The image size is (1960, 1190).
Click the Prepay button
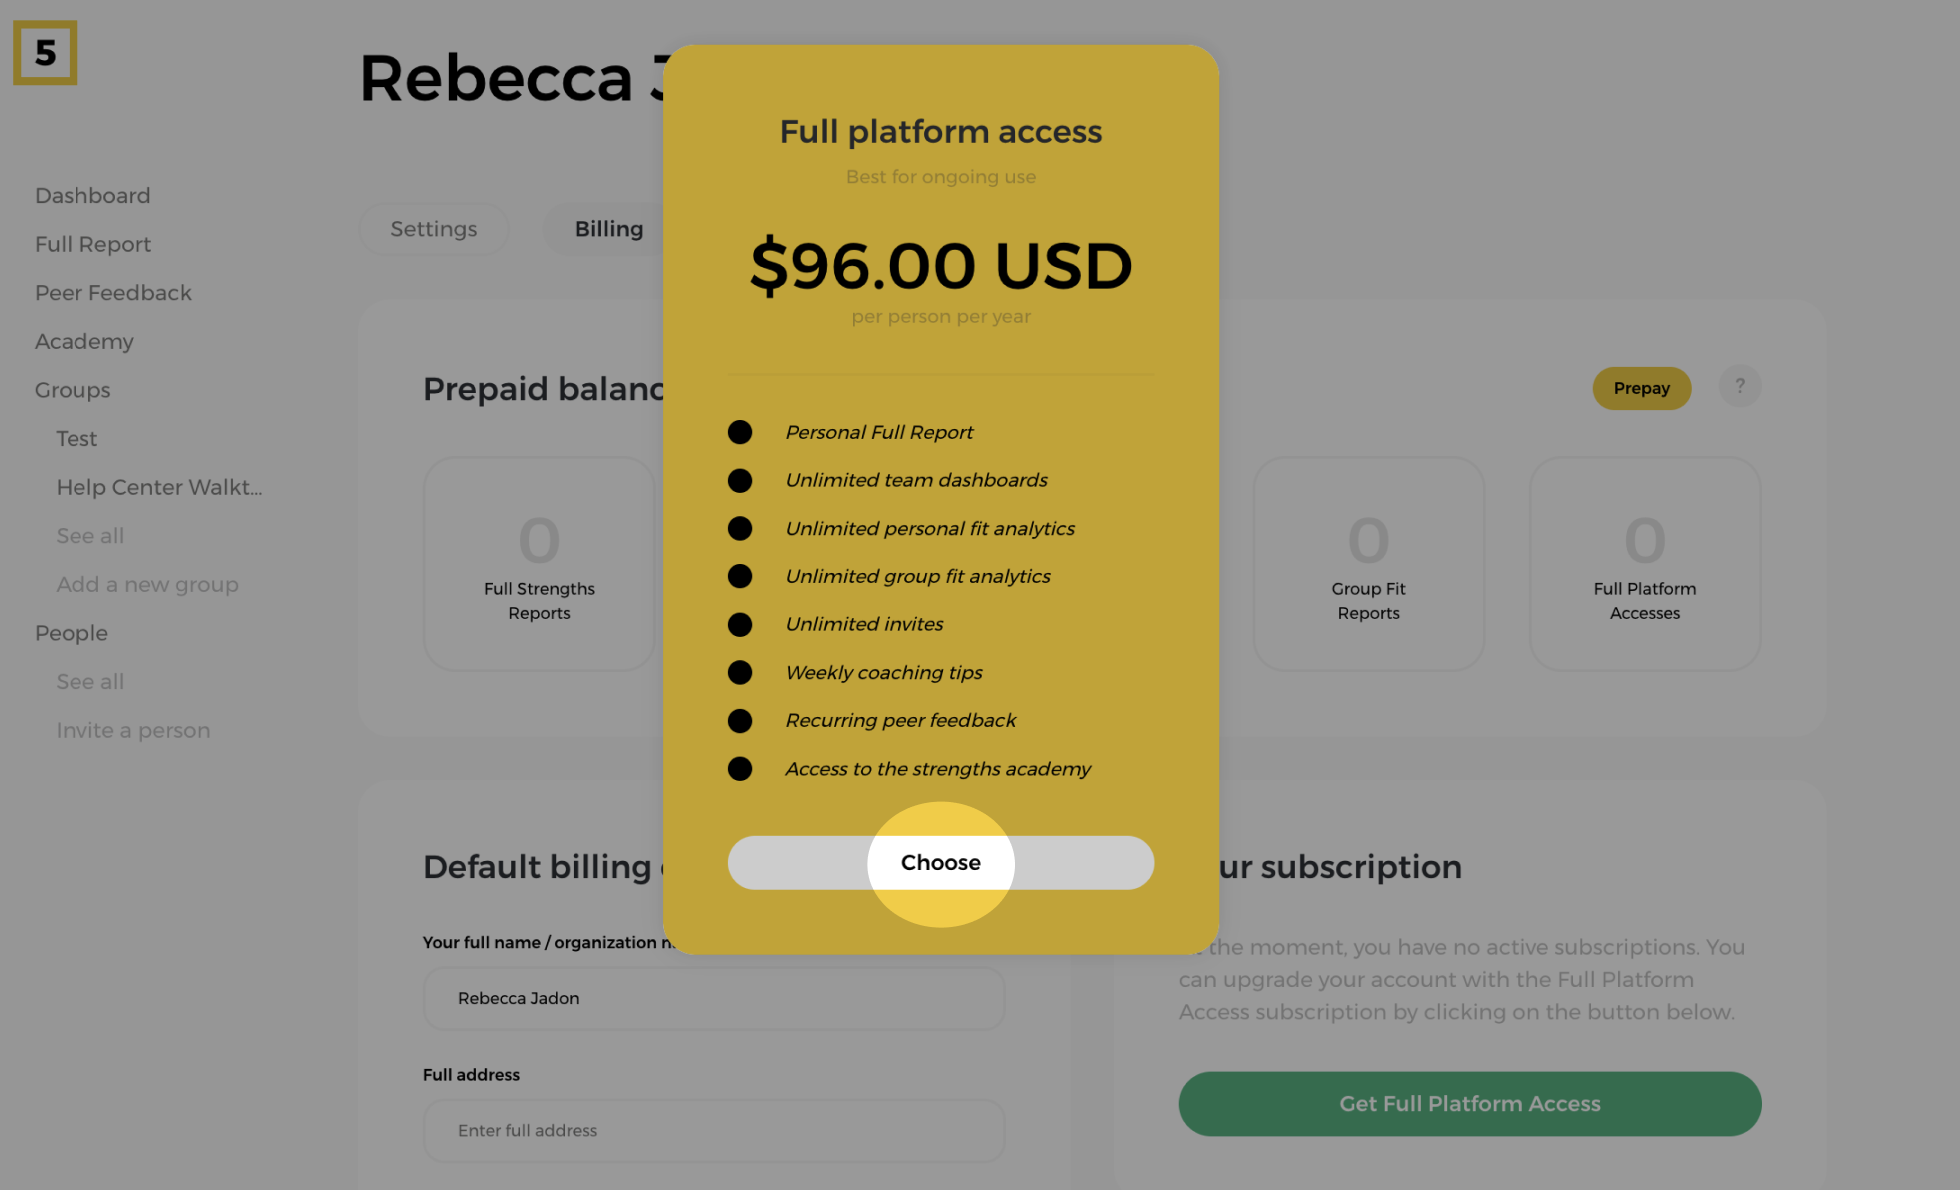[x=1641, y=388]
